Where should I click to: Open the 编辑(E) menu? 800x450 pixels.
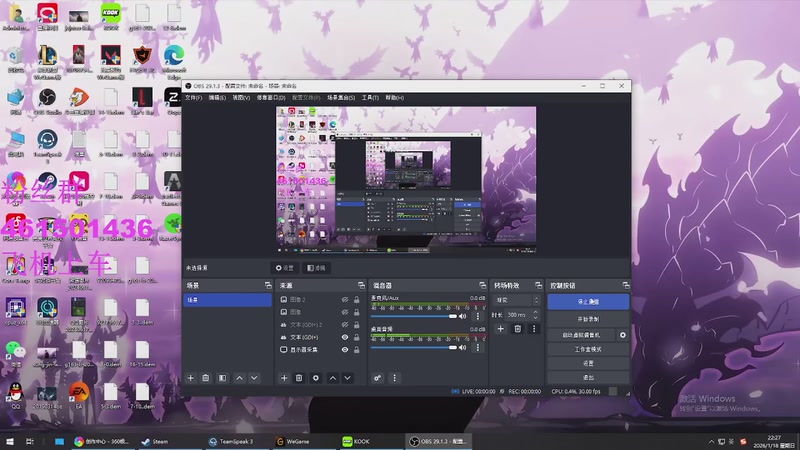(217, 97)
